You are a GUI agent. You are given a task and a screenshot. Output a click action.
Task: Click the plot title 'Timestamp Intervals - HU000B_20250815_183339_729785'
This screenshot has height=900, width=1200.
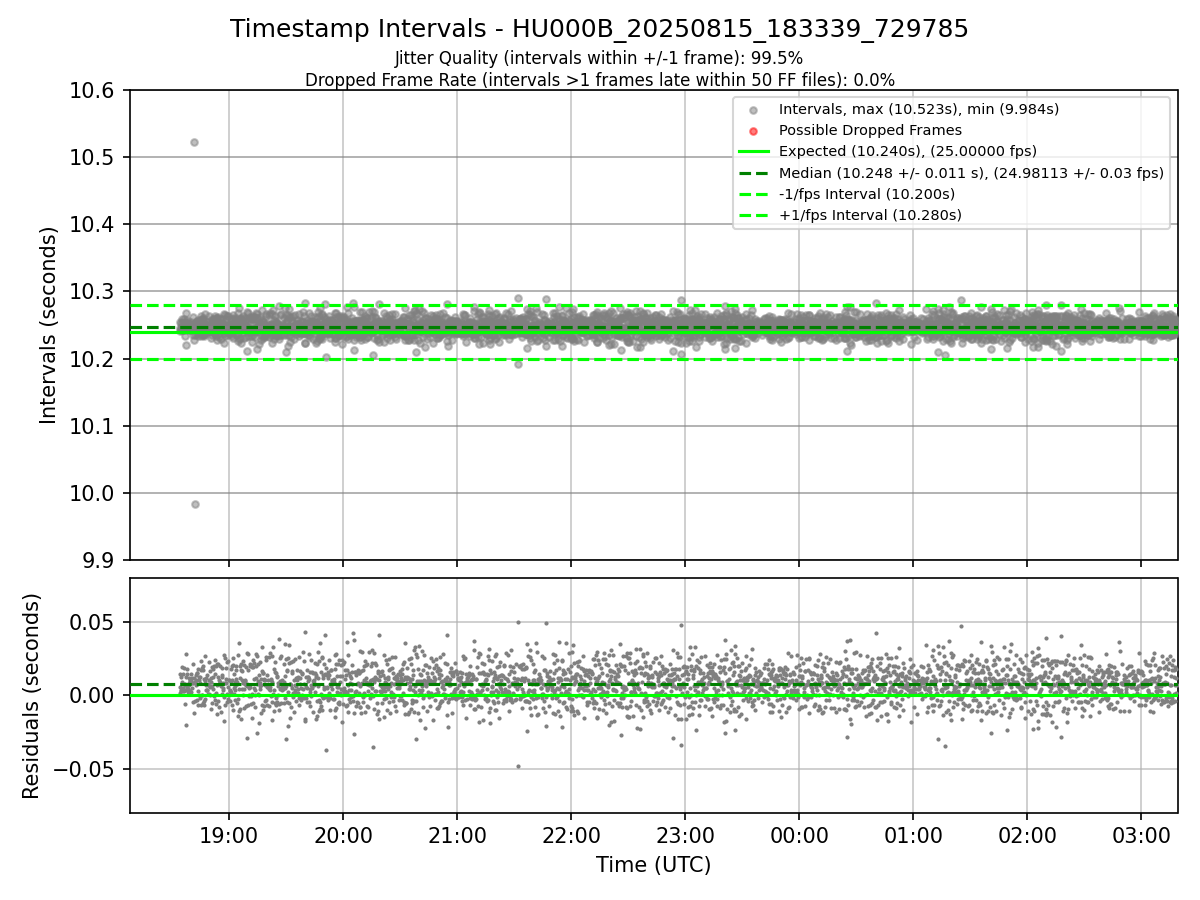point(599,29)
